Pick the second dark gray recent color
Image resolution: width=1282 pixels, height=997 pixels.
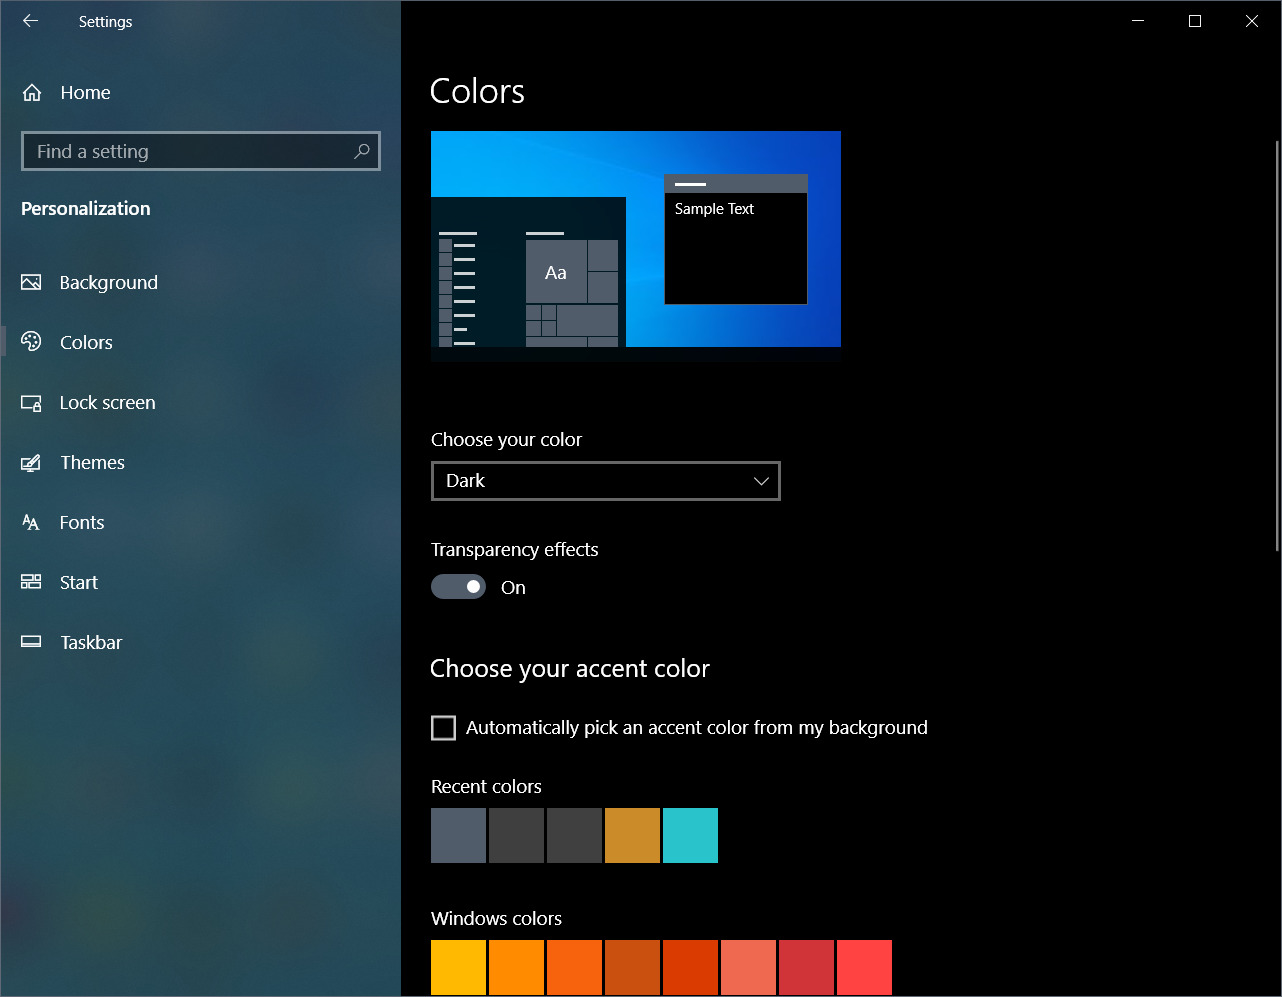click(x=516, y=835)
